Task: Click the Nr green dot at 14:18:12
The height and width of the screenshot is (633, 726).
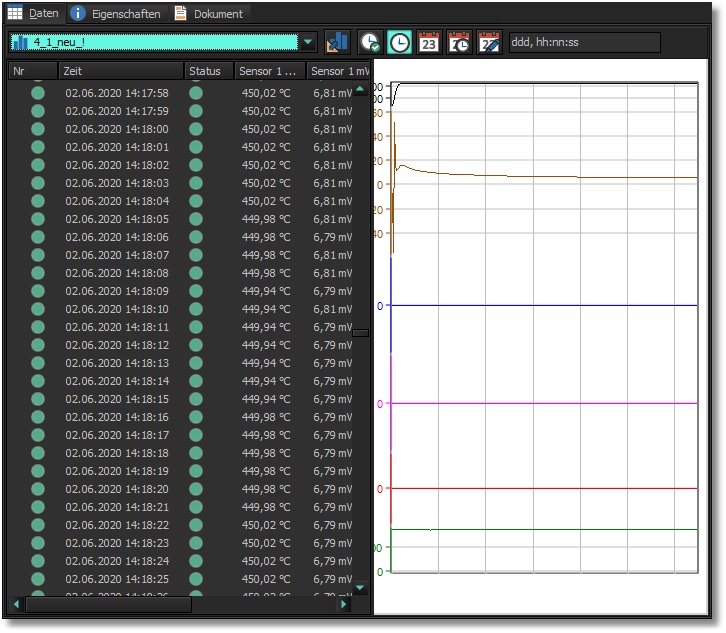Action: (x=38, y=345)
